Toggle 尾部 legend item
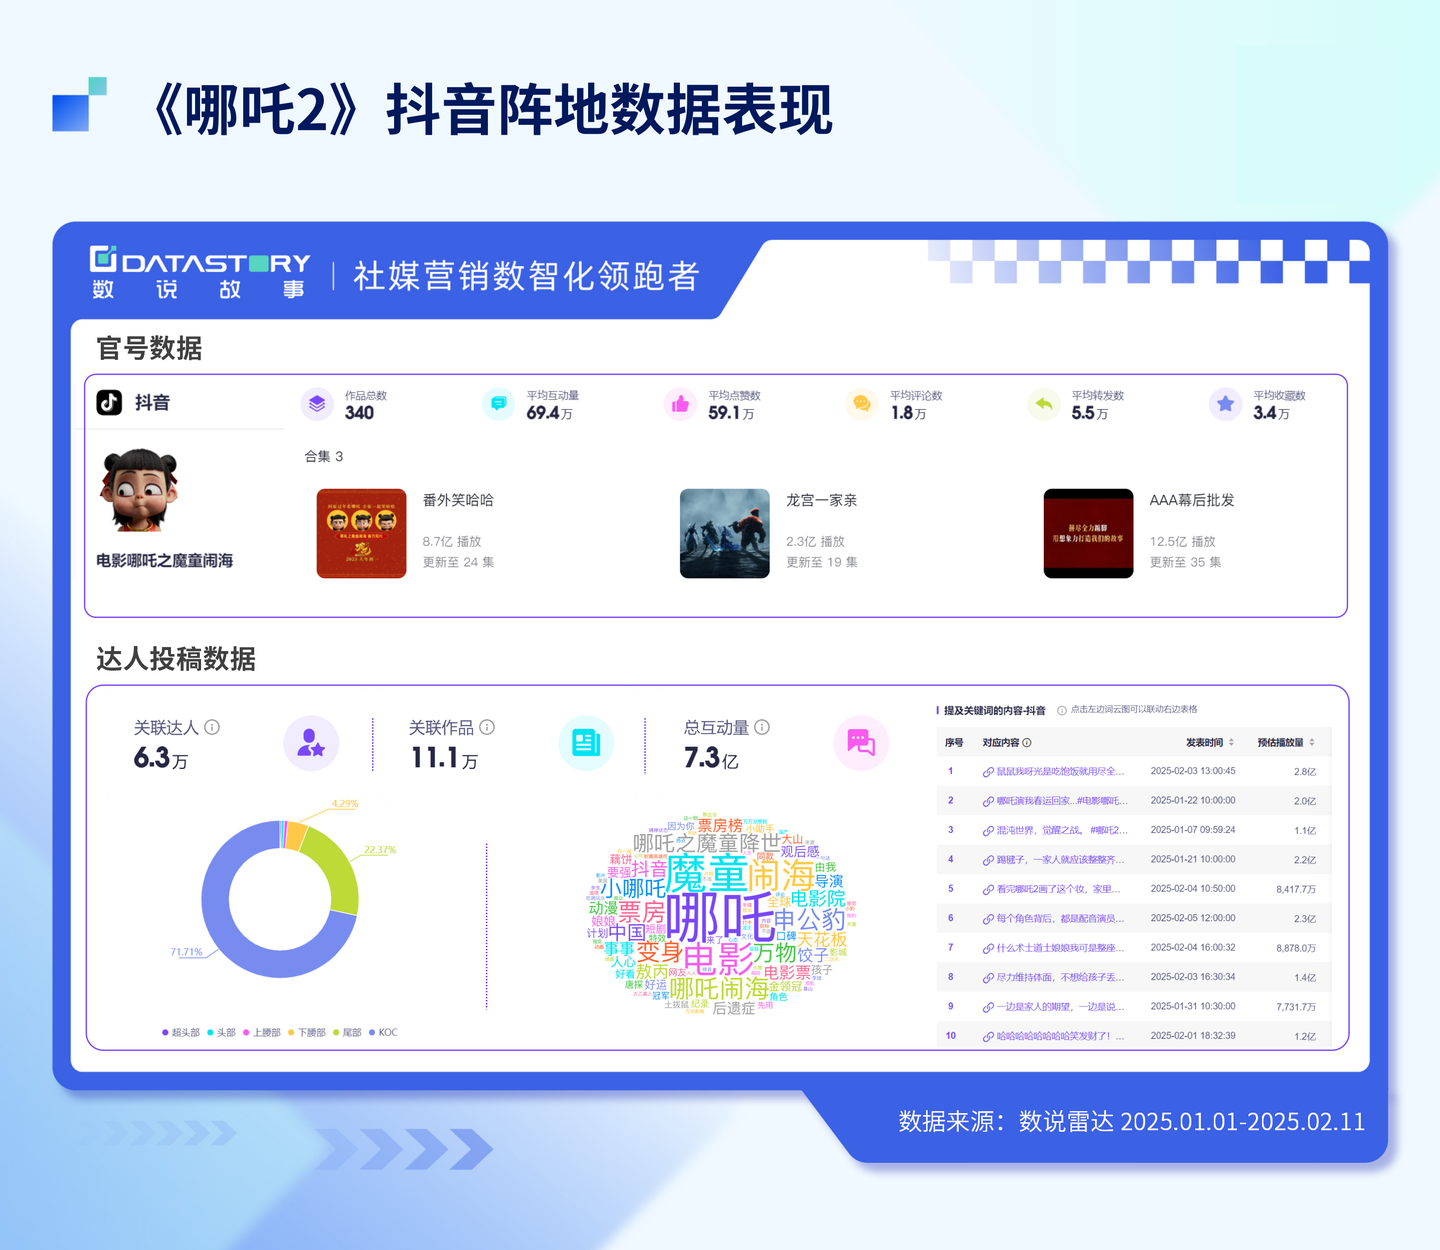Viewport: 1440px width, 1250px height. pos(347,1032)
